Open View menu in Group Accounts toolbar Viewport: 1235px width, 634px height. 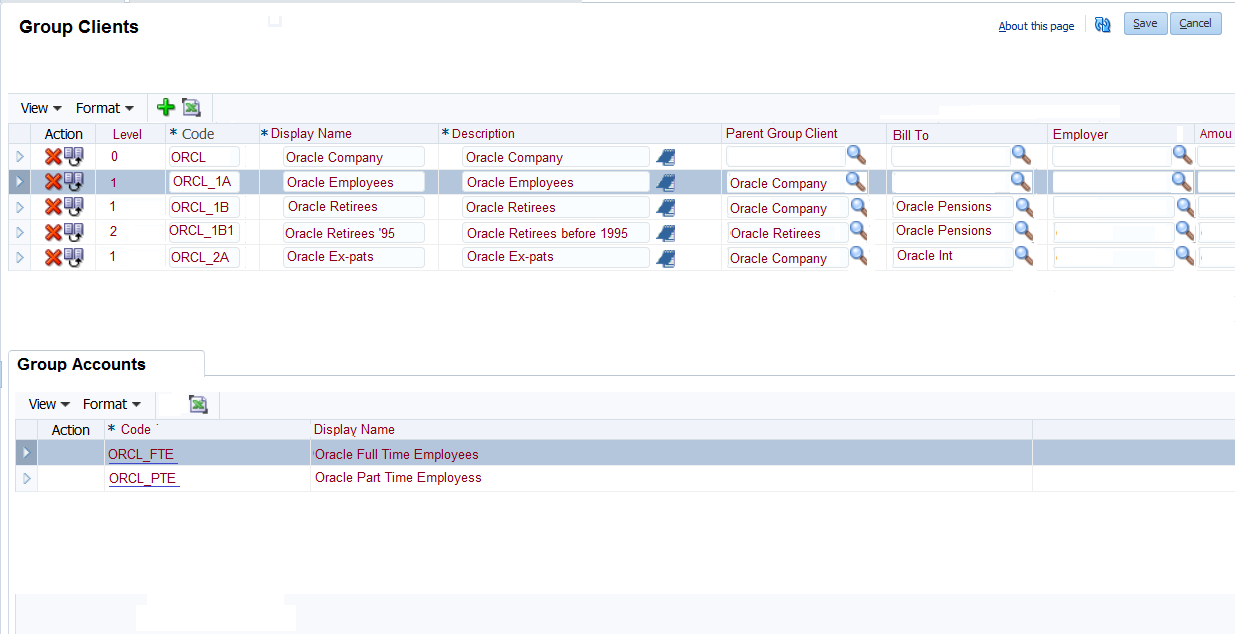click(49, 404)
